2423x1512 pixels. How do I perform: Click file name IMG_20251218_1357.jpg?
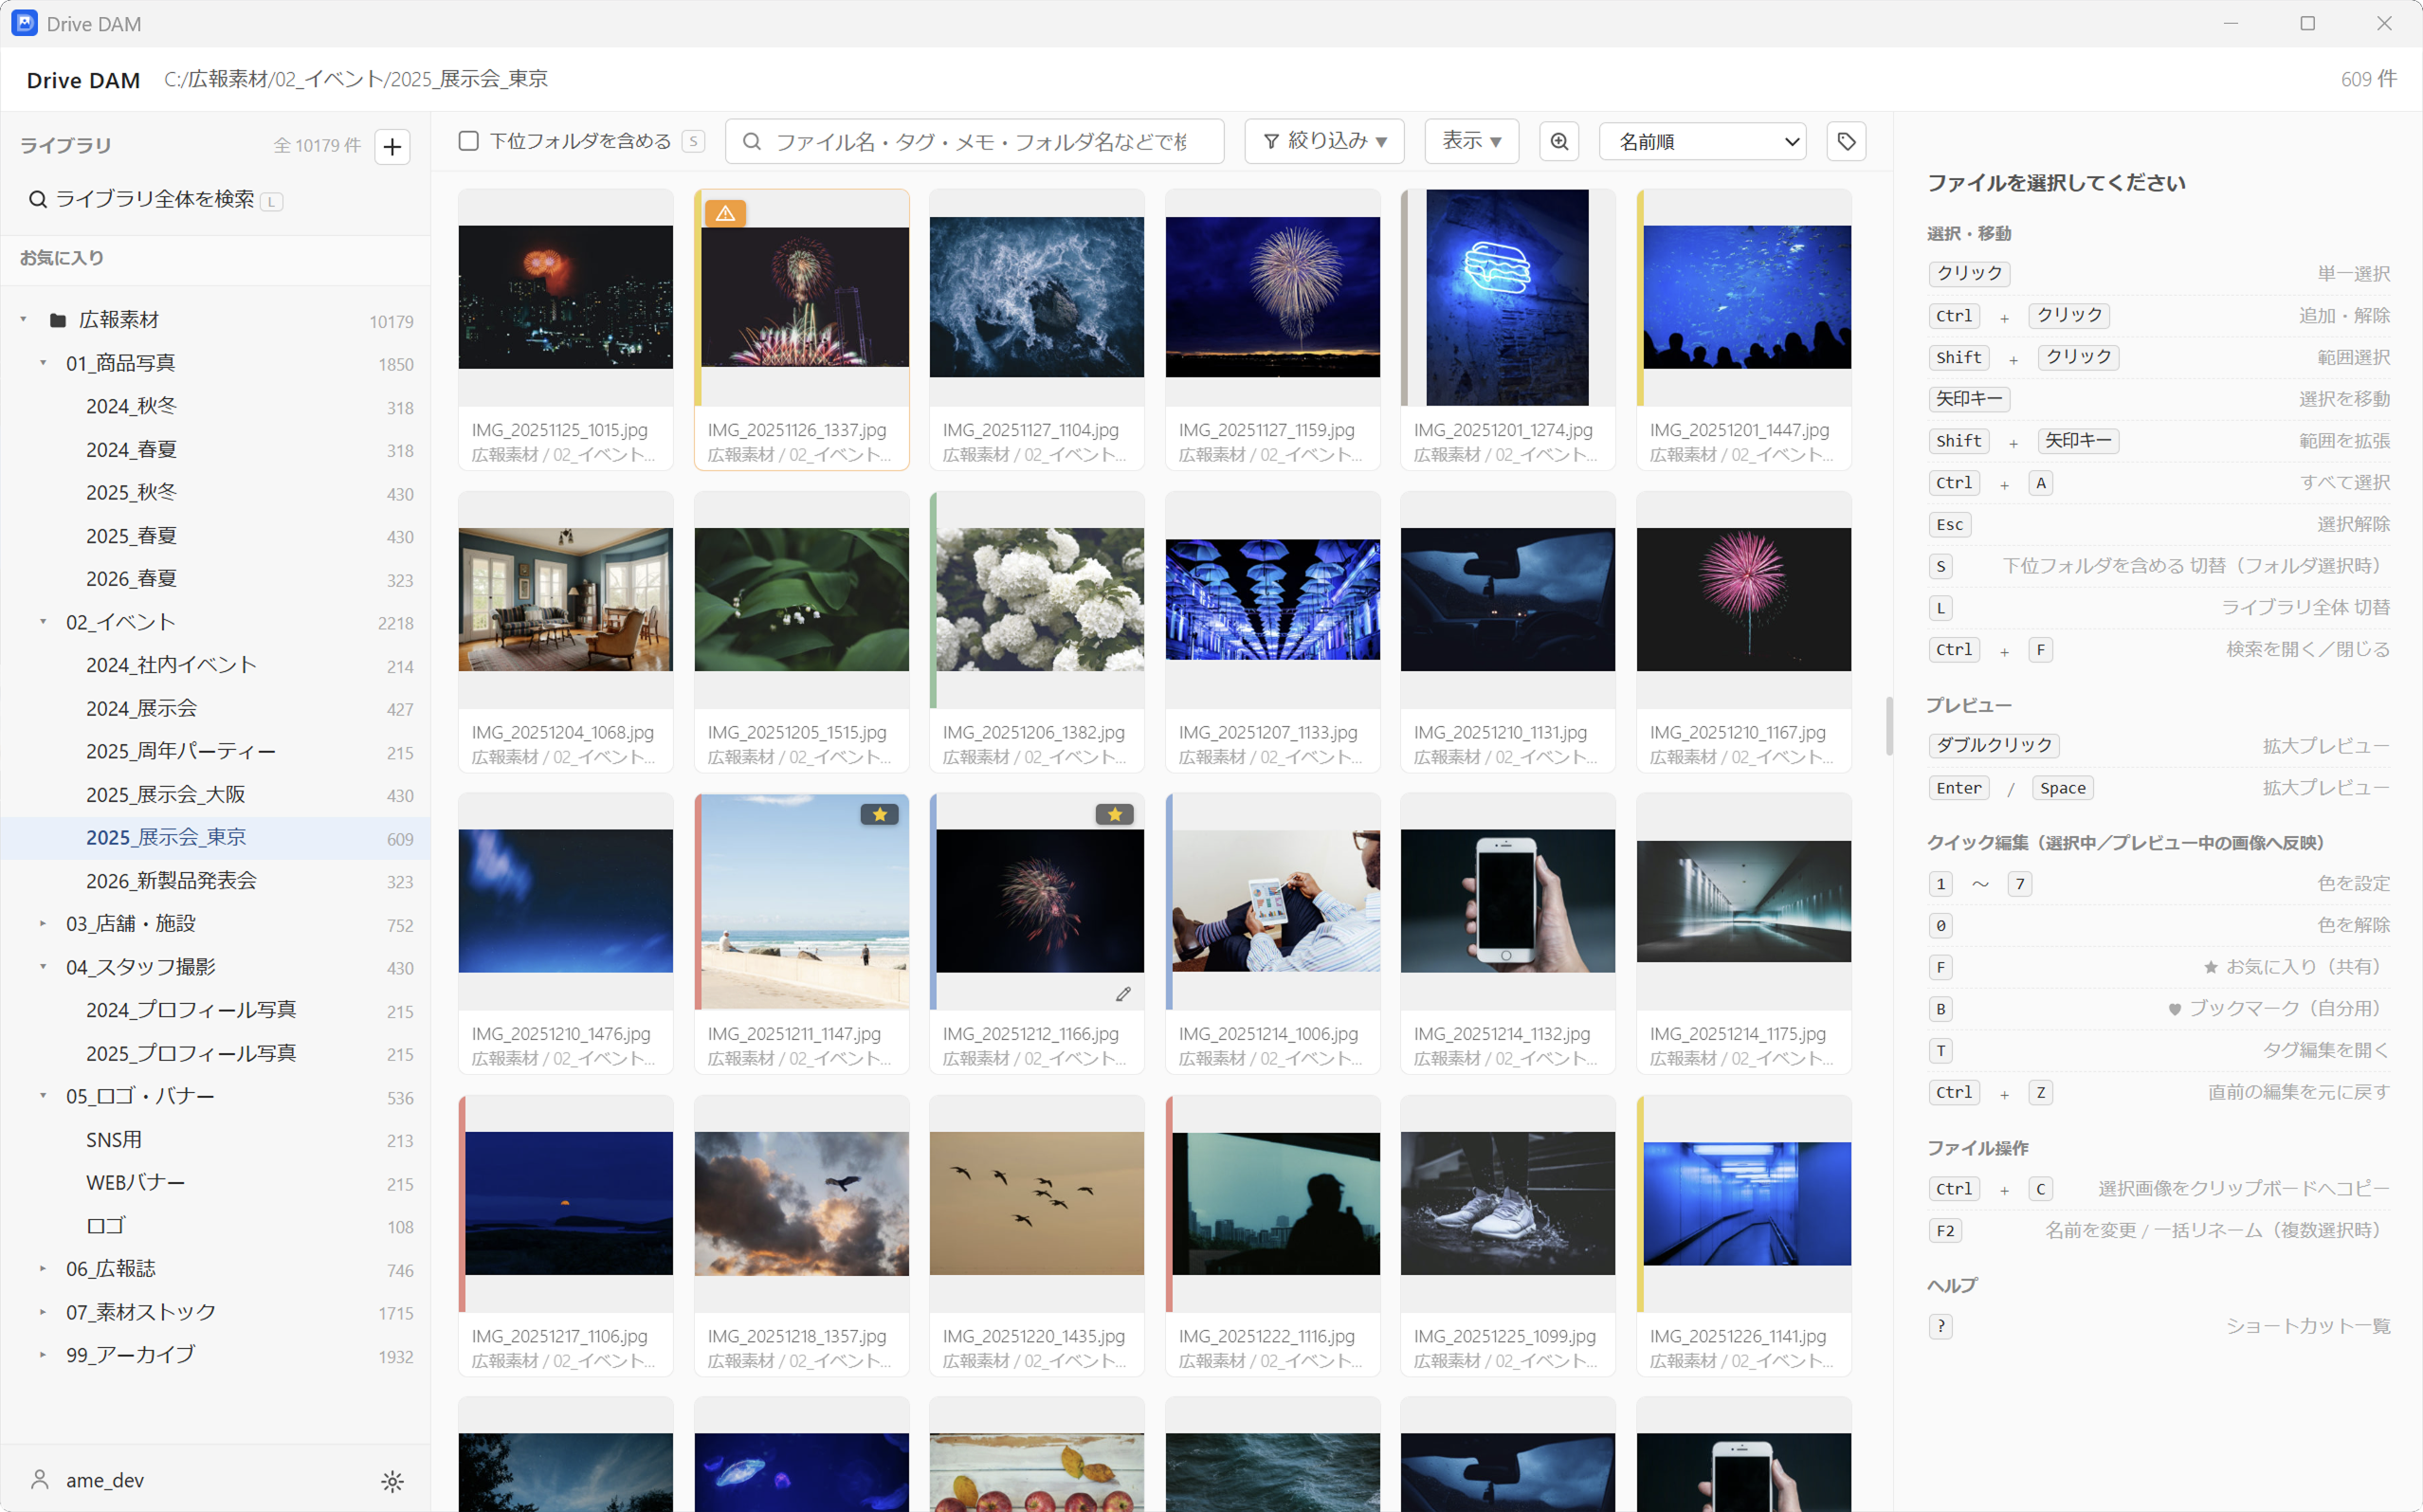[x=796, y=1336]
